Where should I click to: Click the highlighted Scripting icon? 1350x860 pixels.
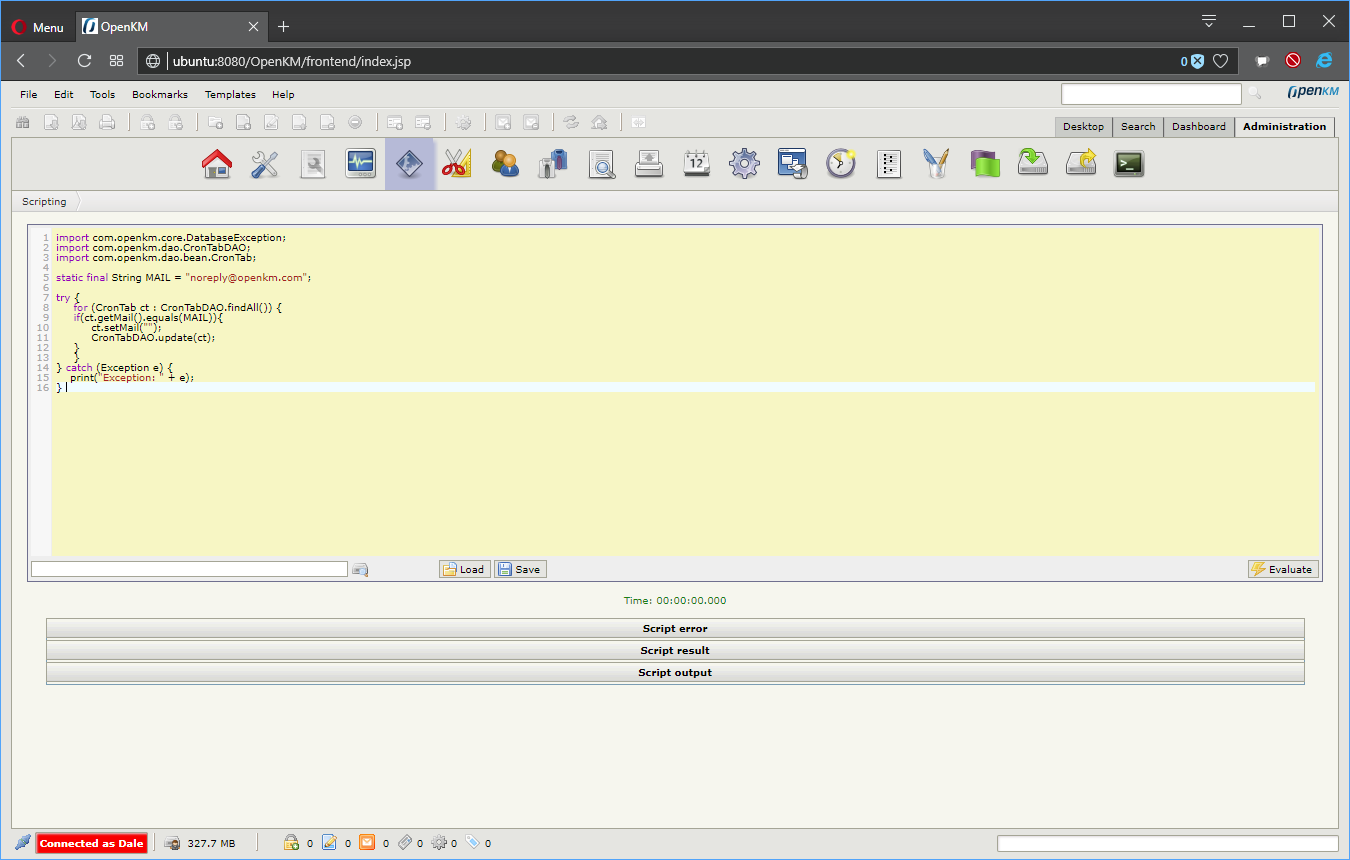409,163
